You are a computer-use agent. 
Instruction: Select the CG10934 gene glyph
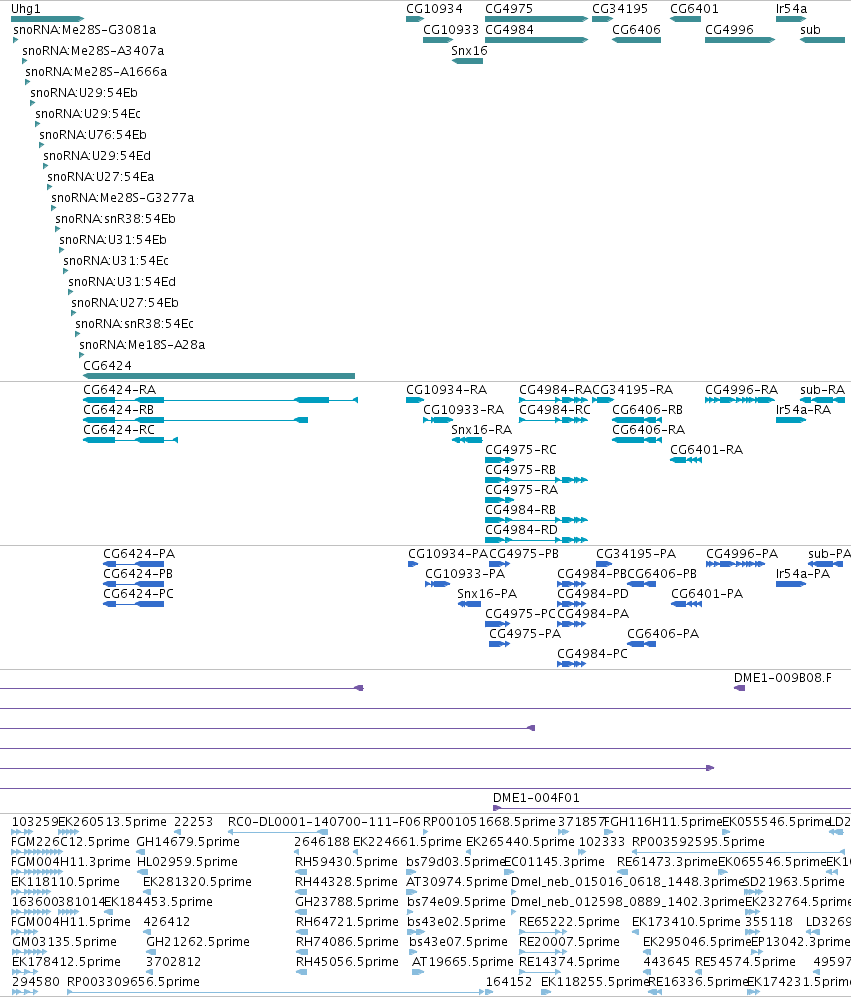click(x=415, y=19)
